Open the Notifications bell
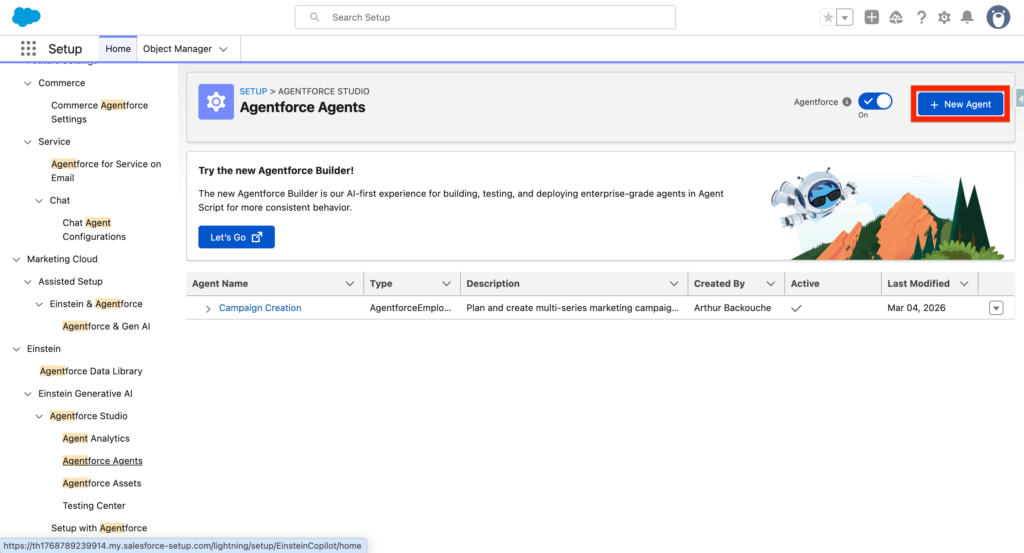This screenshot has height=553, width=1024. (967, 18)
